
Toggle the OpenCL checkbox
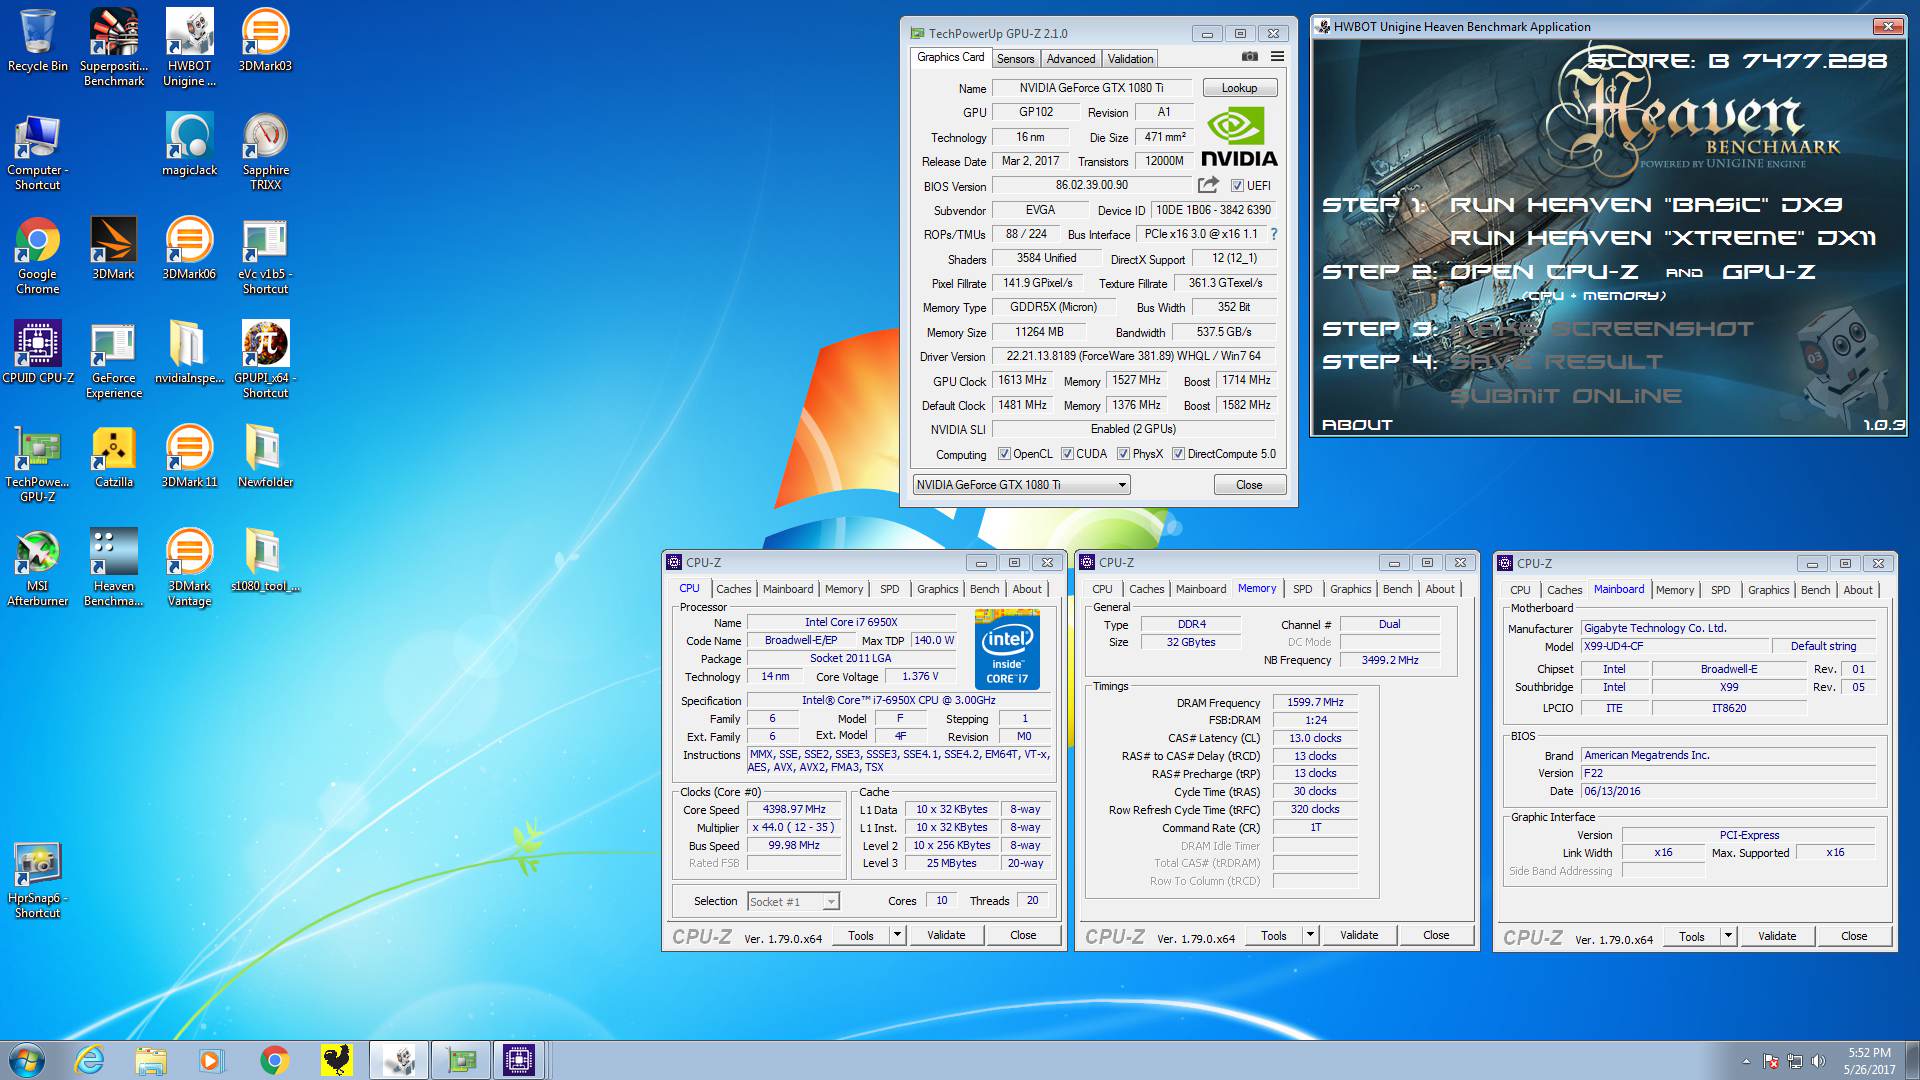tap(1004, 454)
